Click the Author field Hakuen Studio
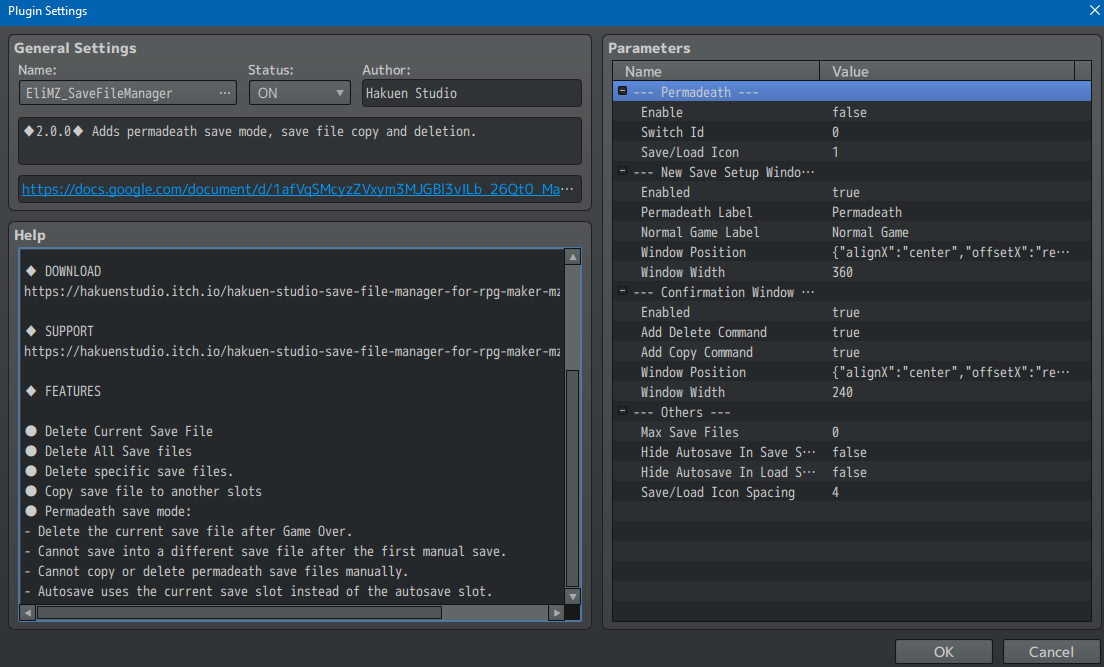The image size is (1104, 667). (x=472, y=93)
